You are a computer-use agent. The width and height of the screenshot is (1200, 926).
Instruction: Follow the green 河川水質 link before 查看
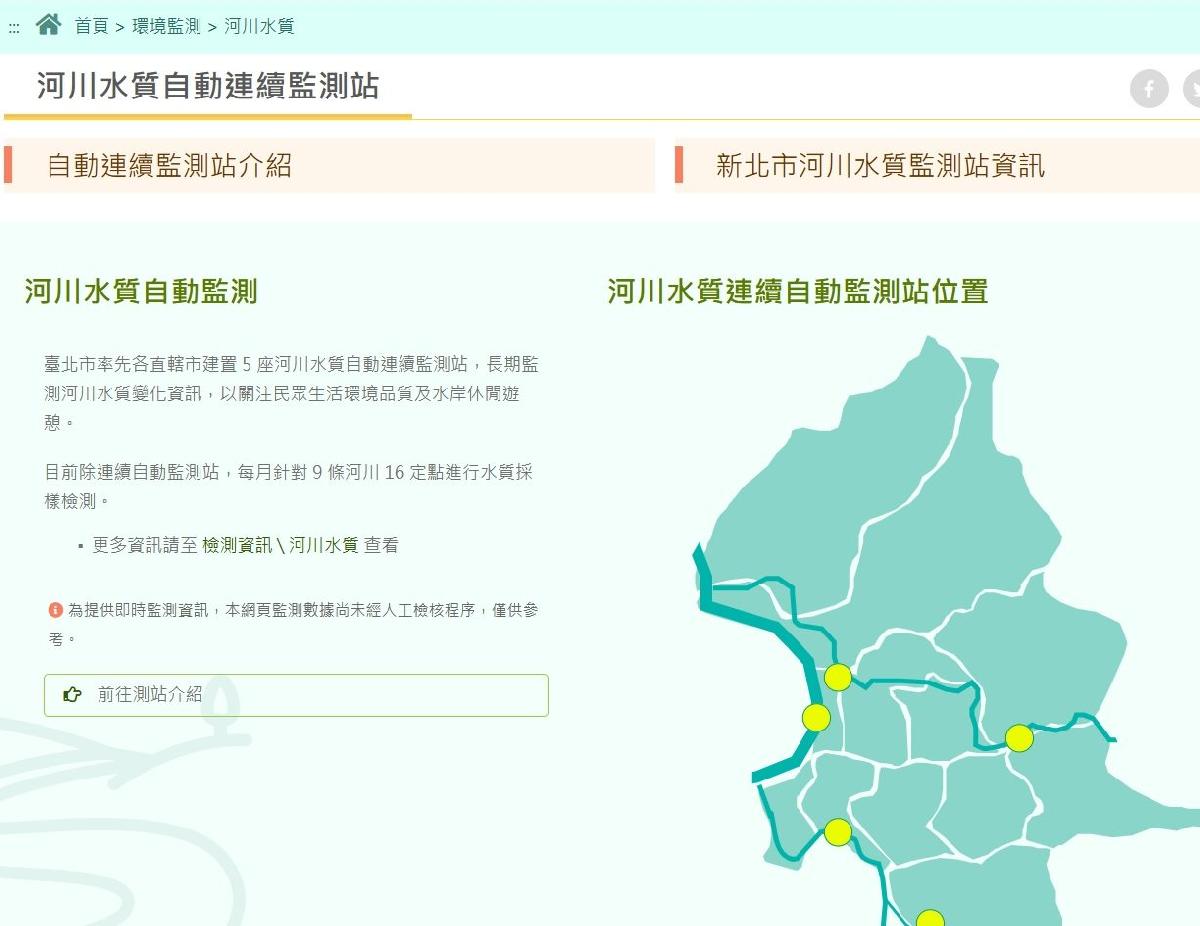click(323, 545)
